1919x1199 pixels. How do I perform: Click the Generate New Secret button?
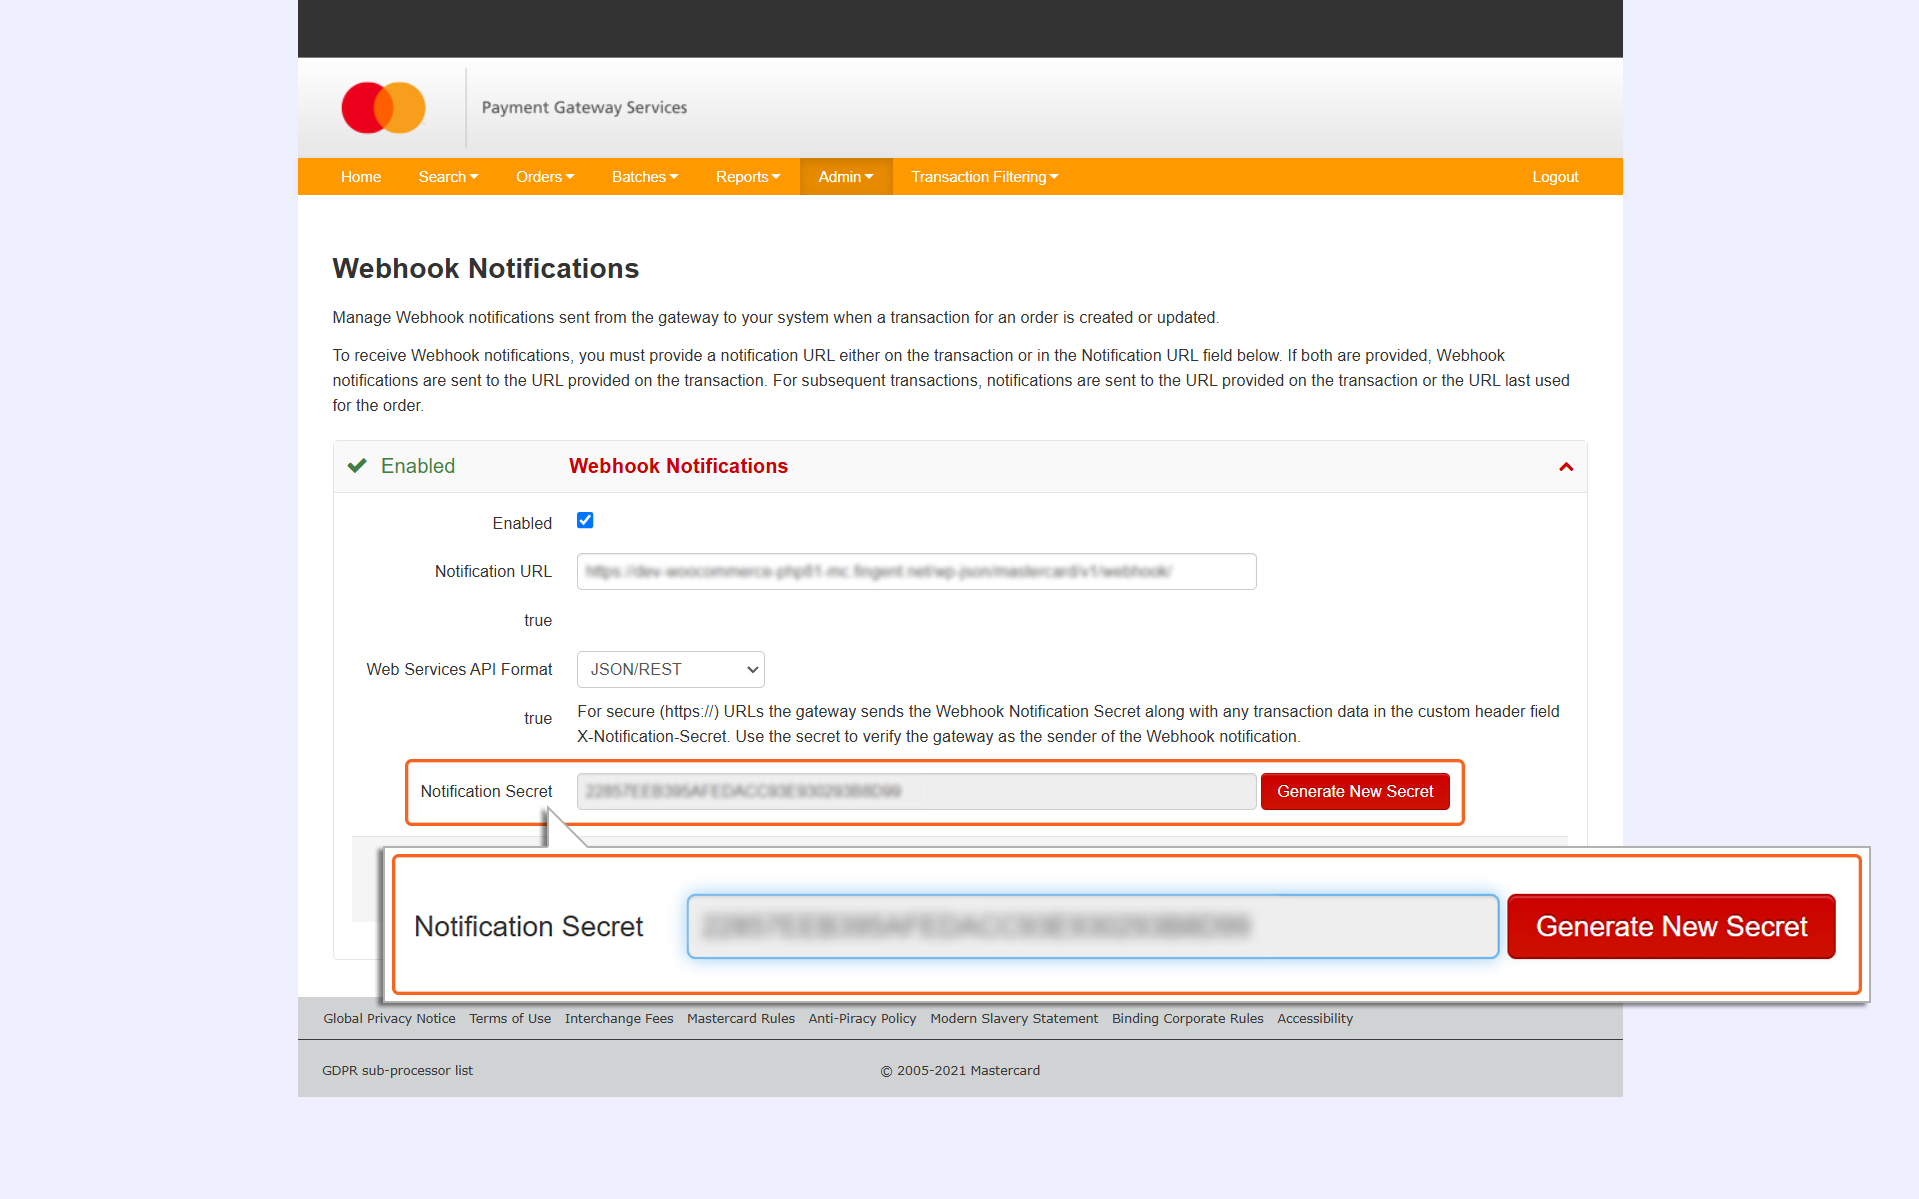[x=1355, y=792]
